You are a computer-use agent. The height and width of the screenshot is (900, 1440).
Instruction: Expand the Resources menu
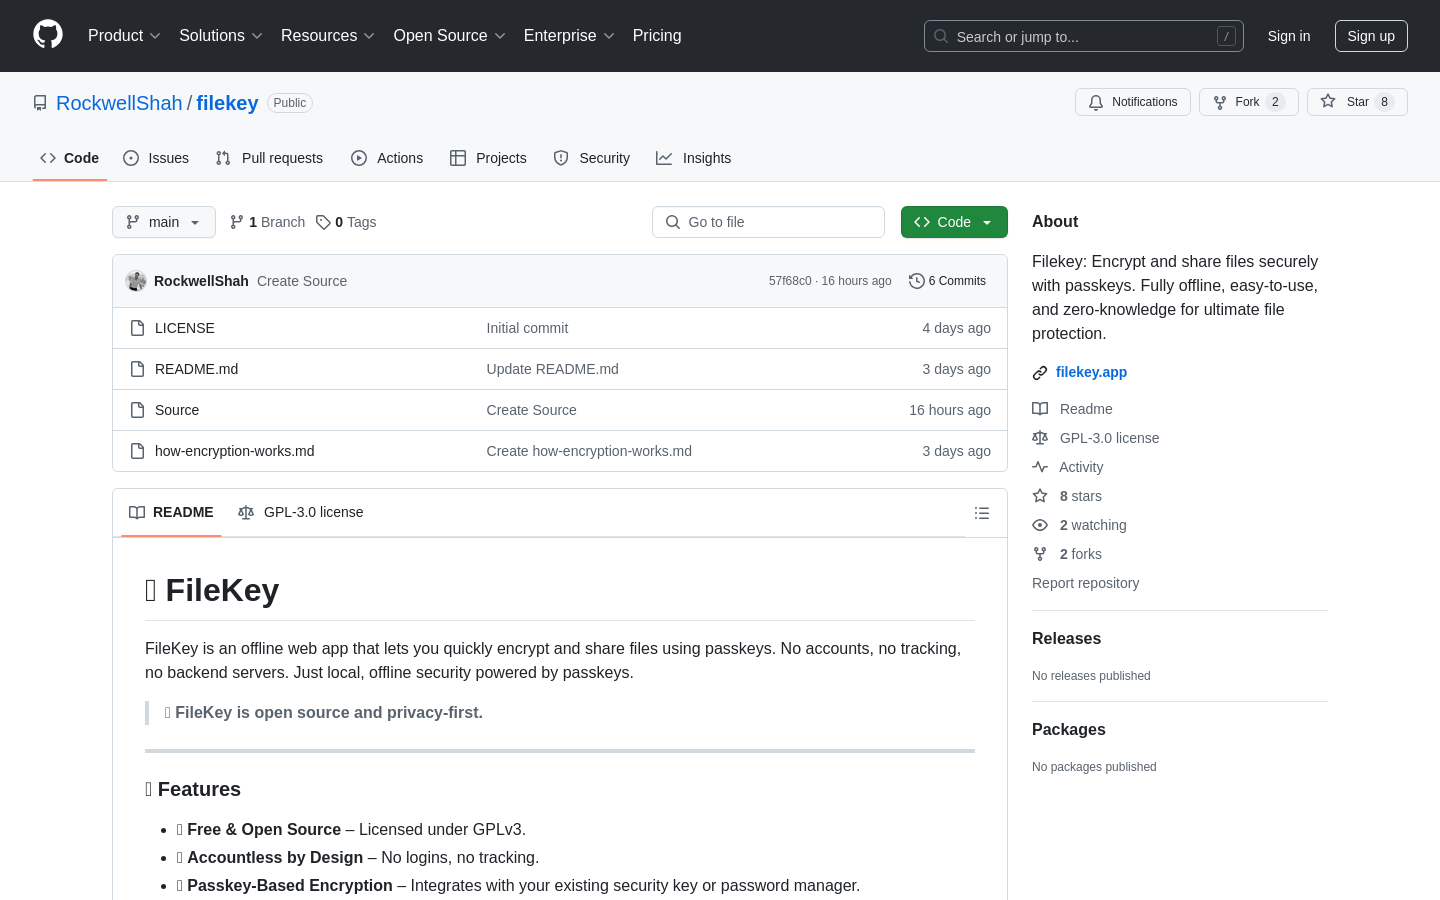click(x=328, y=36)
